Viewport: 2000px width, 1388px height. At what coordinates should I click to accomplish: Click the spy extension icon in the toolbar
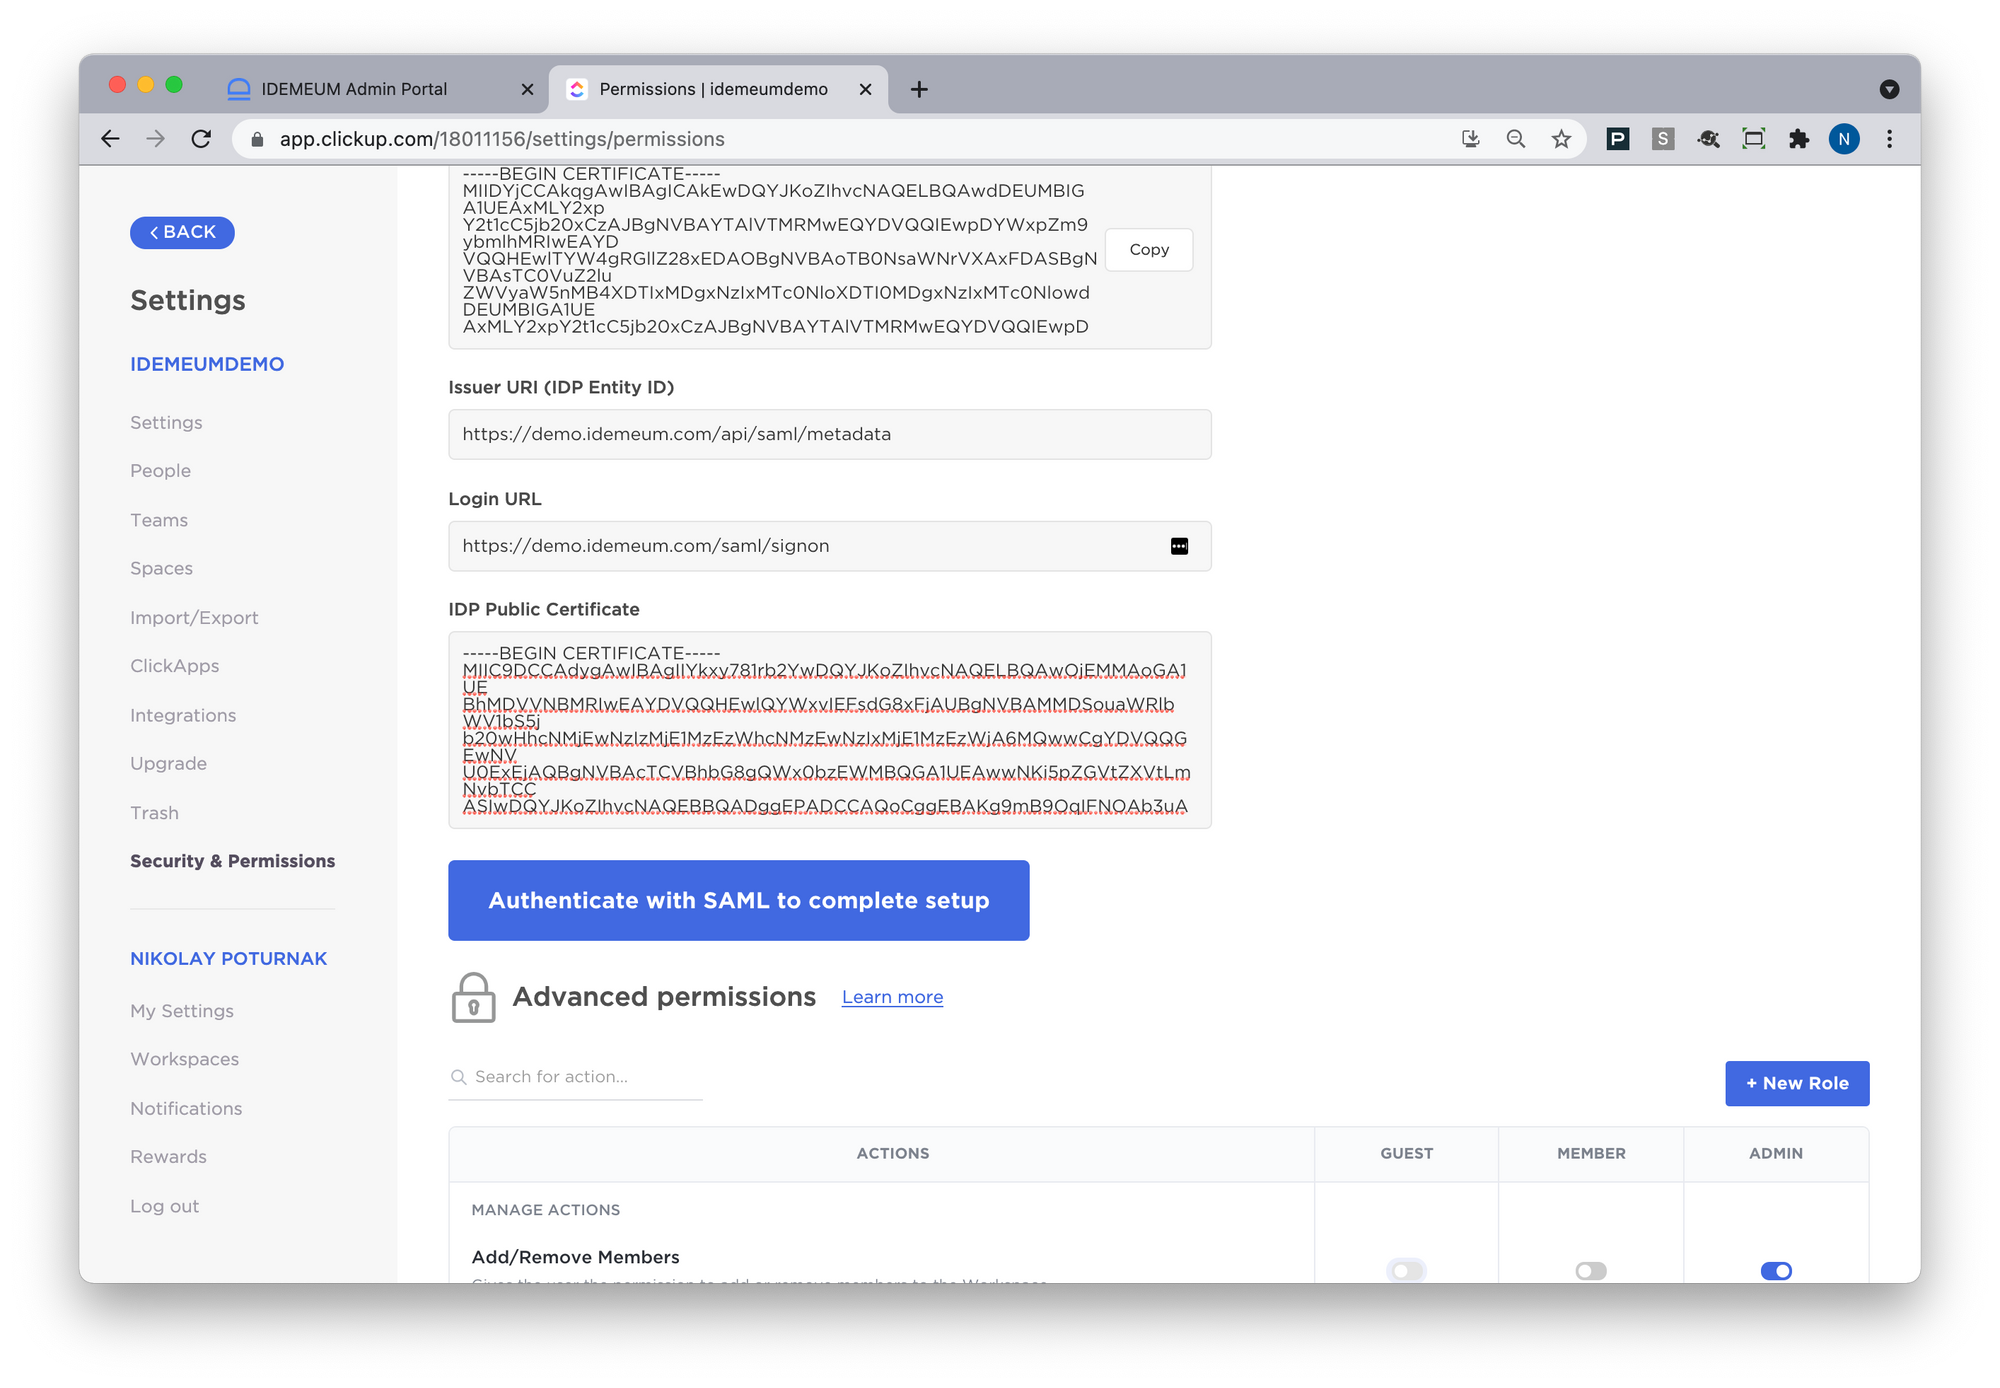pyautogui.click(x=1708, y=139)
